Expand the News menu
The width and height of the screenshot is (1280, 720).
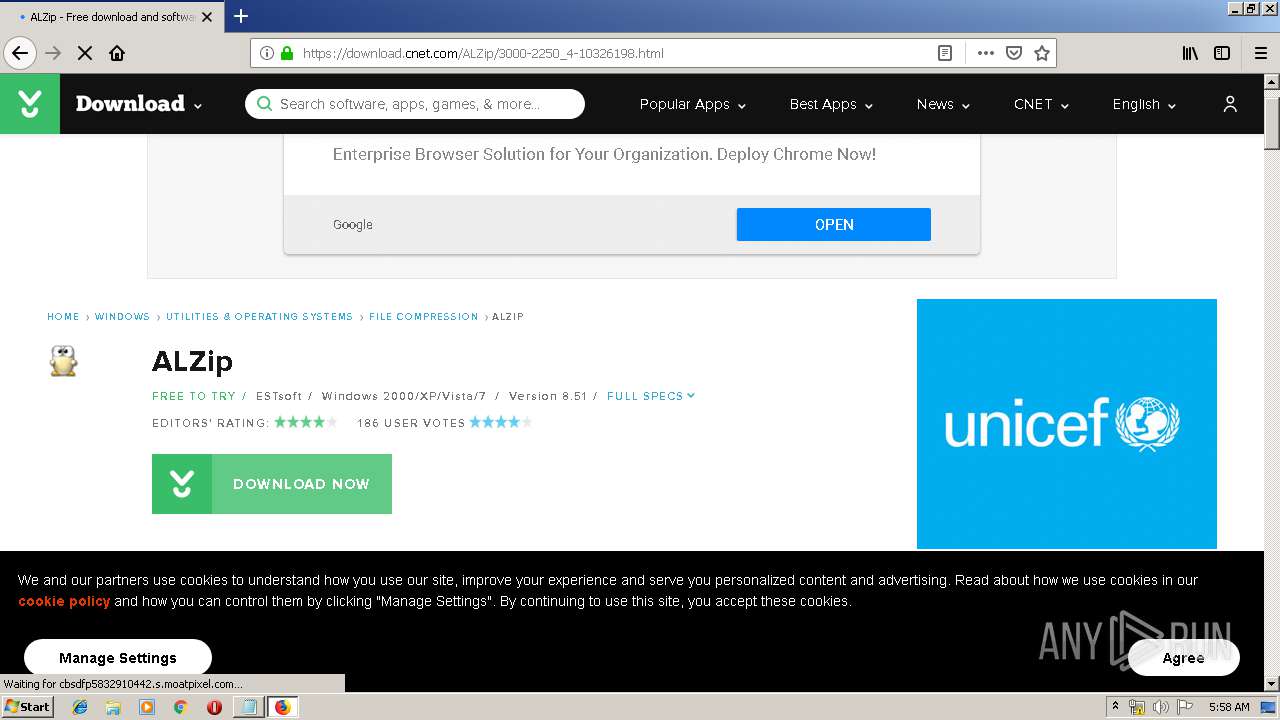pos(943,104)
